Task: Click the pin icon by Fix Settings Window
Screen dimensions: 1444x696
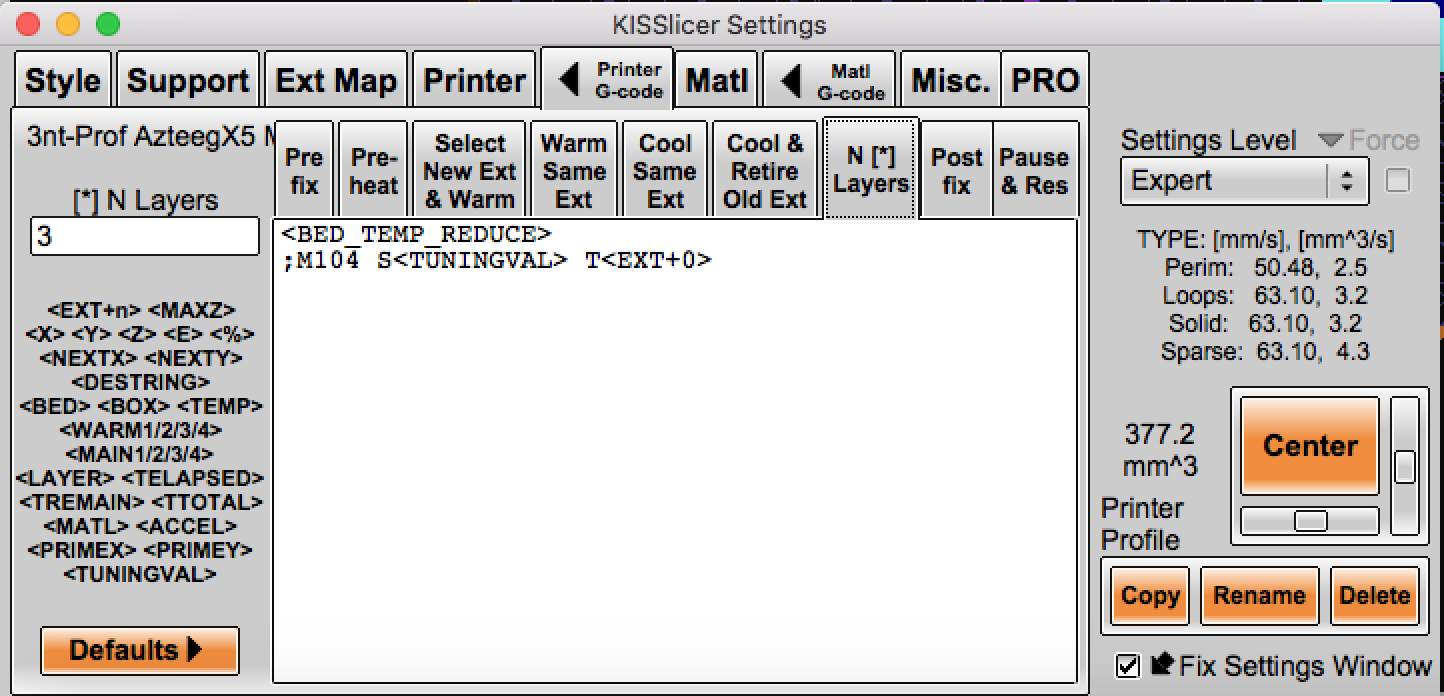Action: (1161, 665)
